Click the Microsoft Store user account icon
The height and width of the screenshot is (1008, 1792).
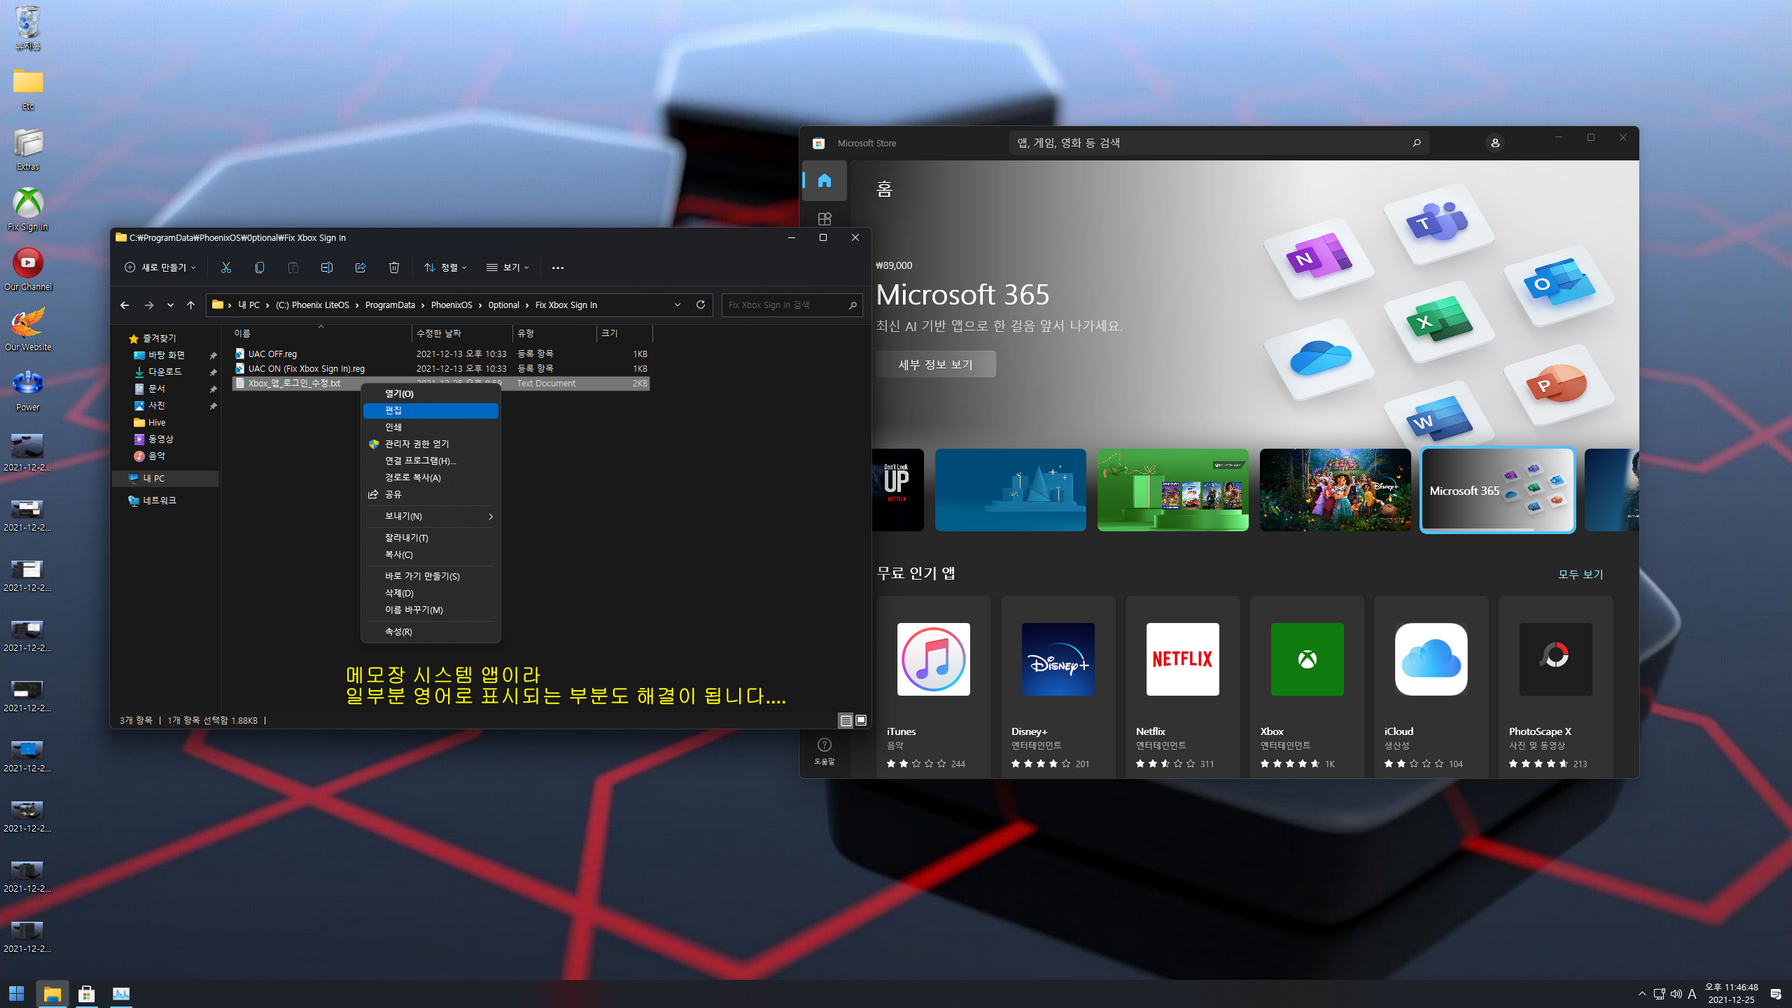click(1495, 143)
